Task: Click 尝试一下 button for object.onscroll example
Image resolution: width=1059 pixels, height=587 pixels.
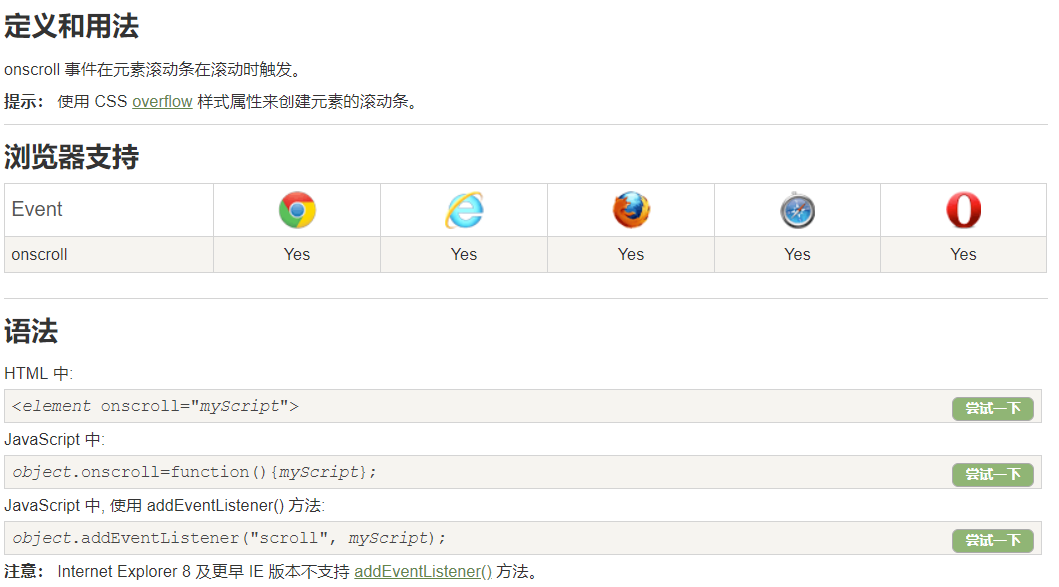Action: click(993, 475)
